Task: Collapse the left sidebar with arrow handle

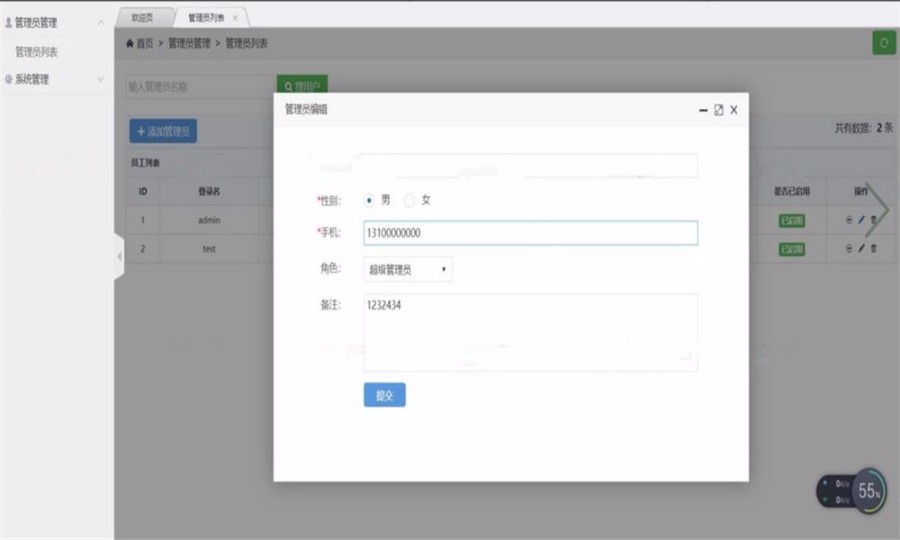Action: 119,257
